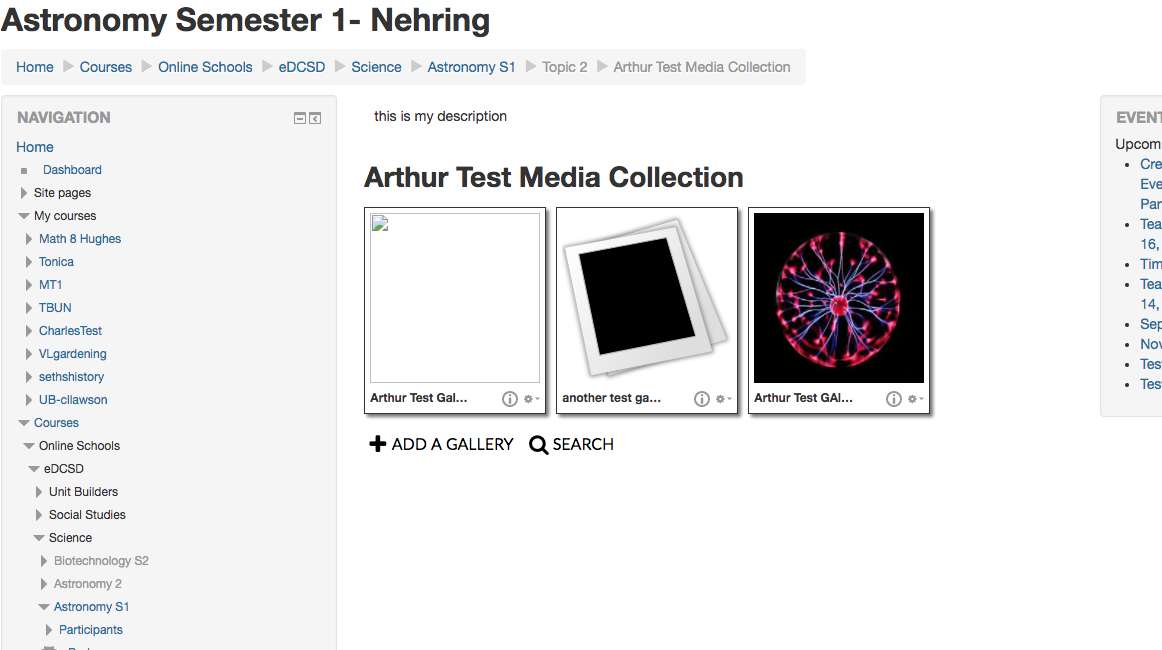Viewport: 1162px width, 650px height.
Task: Dock the Navigation block to the side
Action: 315,119
